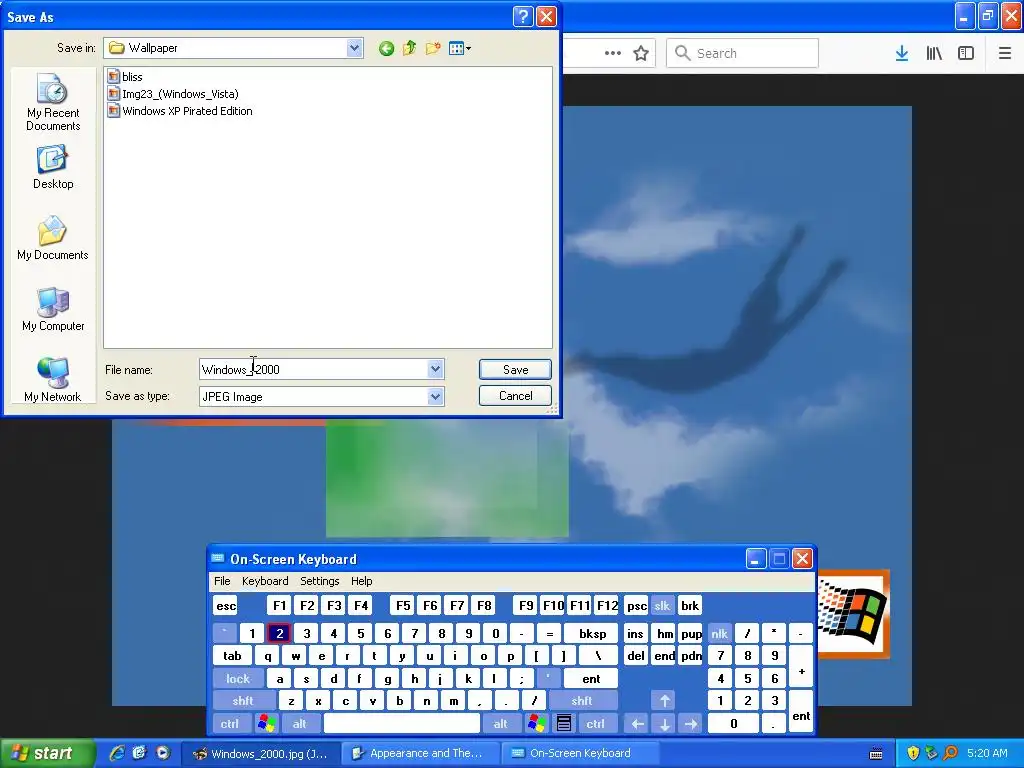Image resolution: width=1024 pixels, height=768 pixels.
Task: Select Windows XP Pirated Edition file
Action: coord(180,111)
